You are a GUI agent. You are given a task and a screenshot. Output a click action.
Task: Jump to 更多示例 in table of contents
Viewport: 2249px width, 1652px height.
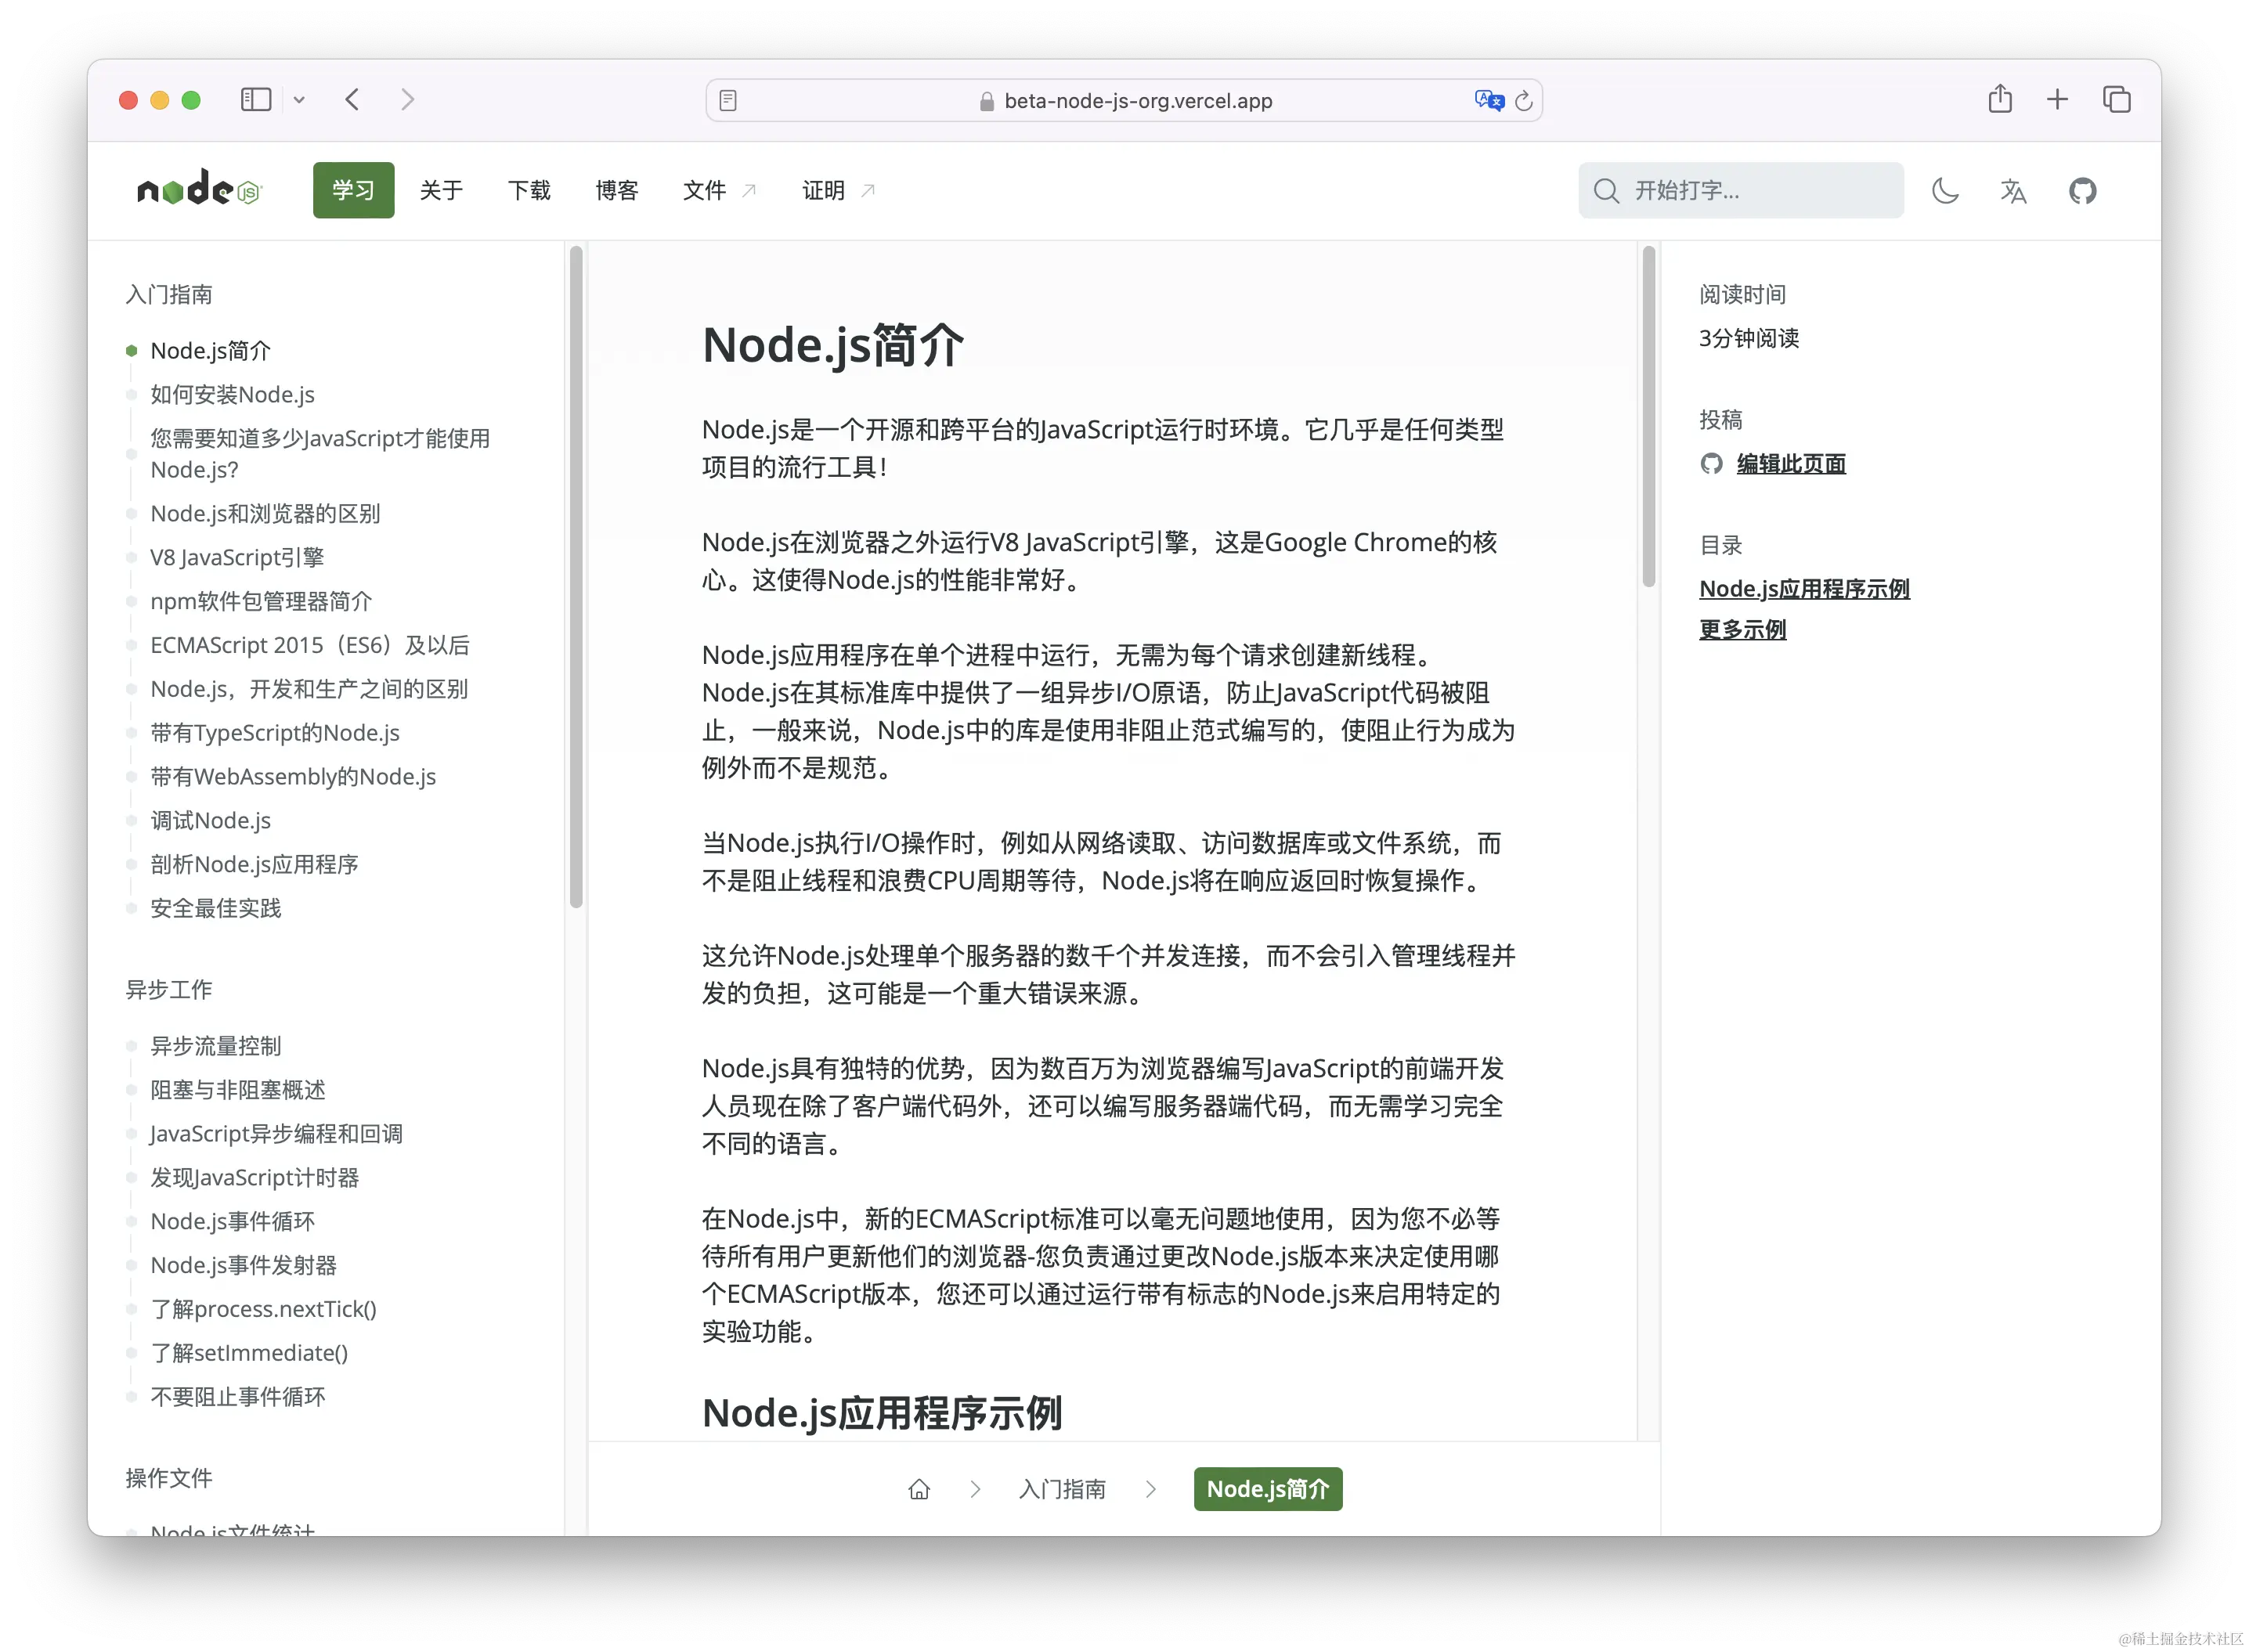coord(1742,630)
